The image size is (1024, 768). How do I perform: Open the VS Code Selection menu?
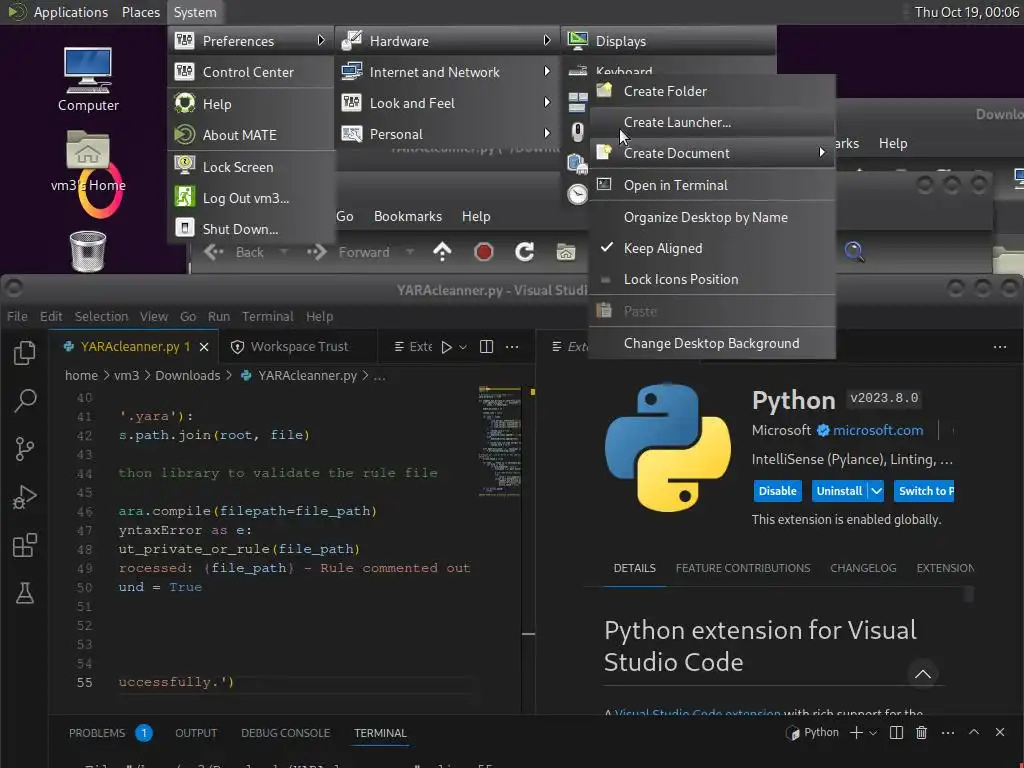coord(101,316)
